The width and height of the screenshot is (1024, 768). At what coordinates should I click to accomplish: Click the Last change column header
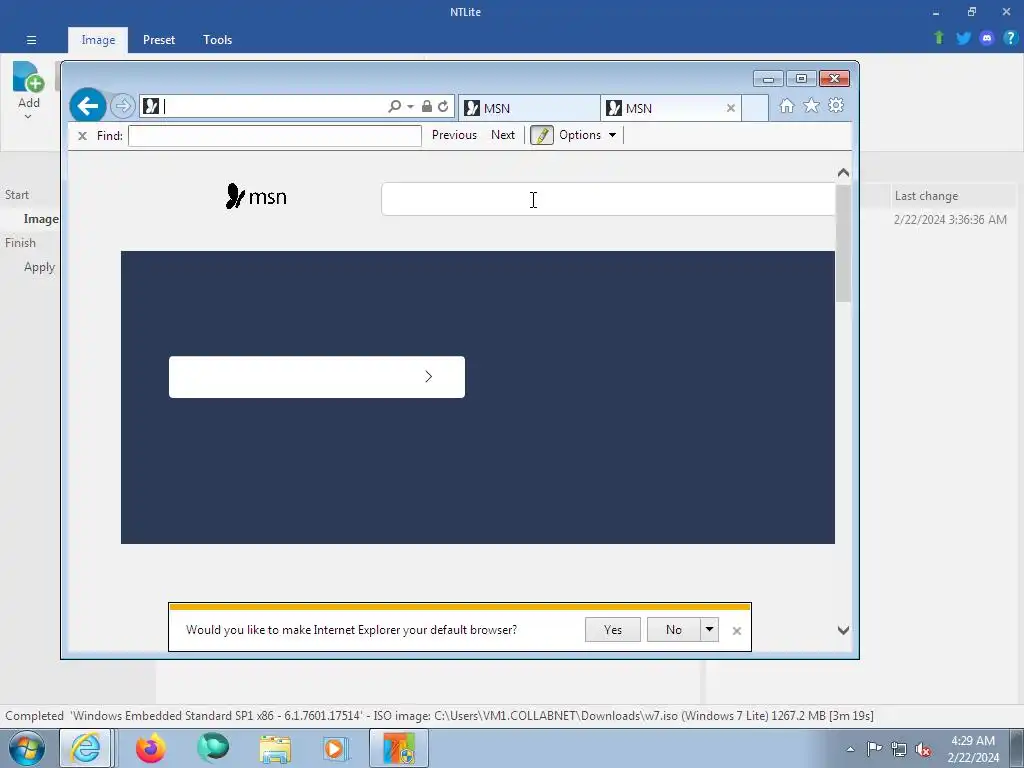tap(926, 196)
